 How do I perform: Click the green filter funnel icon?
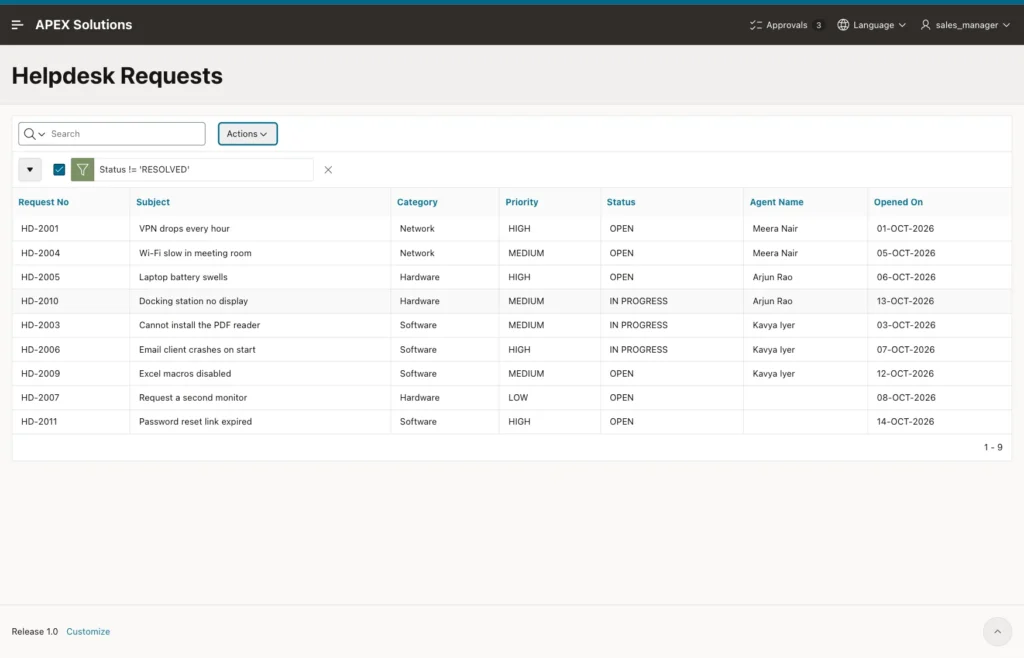(82, 170)
